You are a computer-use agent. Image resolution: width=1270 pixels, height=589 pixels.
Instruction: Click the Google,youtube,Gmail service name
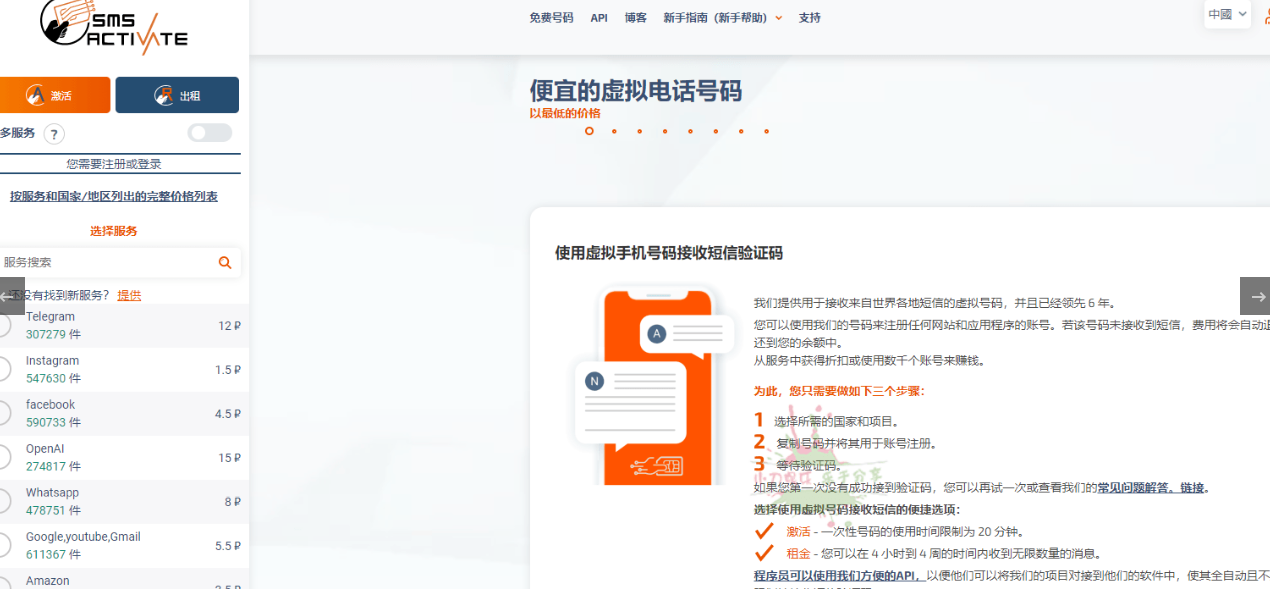click(x=83, y=537)
